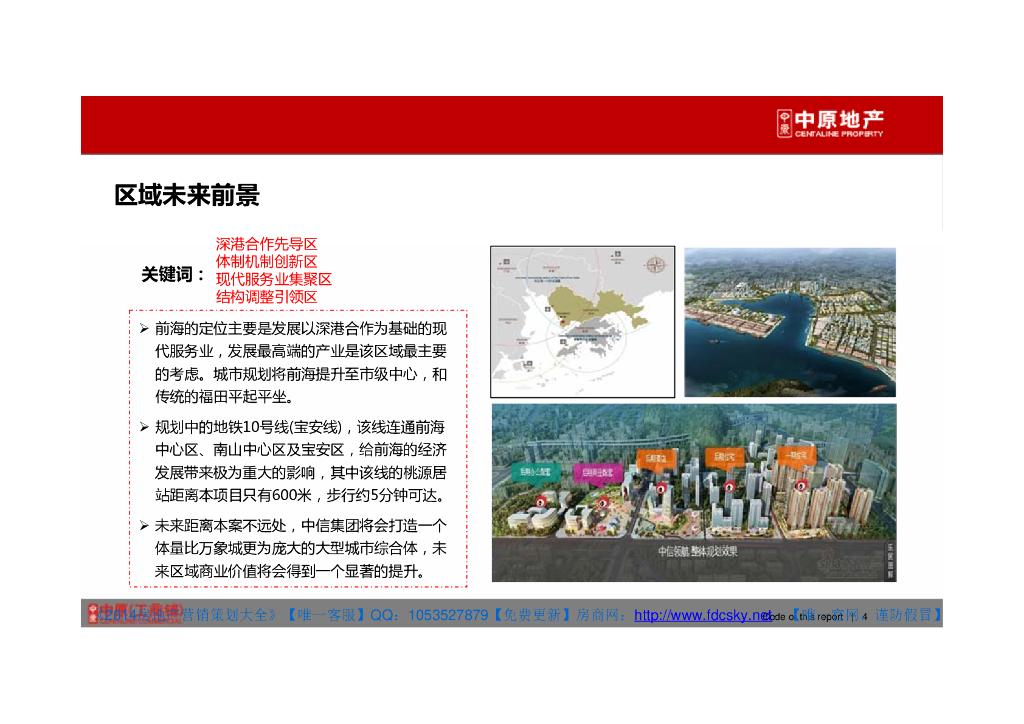Click the 结构调整引领区 keyword
The height and width of the screenshot is (724, 1024).
pyautogui.click(x=266, y=297)
